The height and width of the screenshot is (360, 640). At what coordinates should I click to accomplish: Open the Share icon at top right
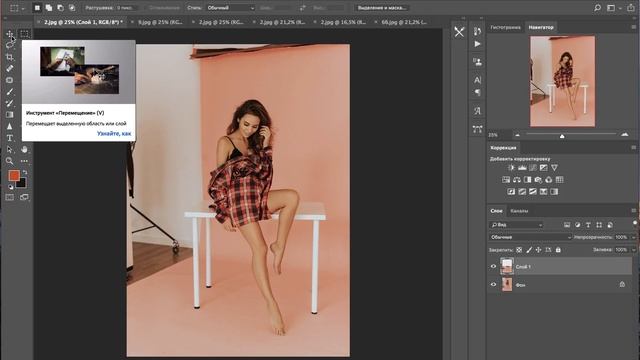pyautogui.click(x=631, y=8)
